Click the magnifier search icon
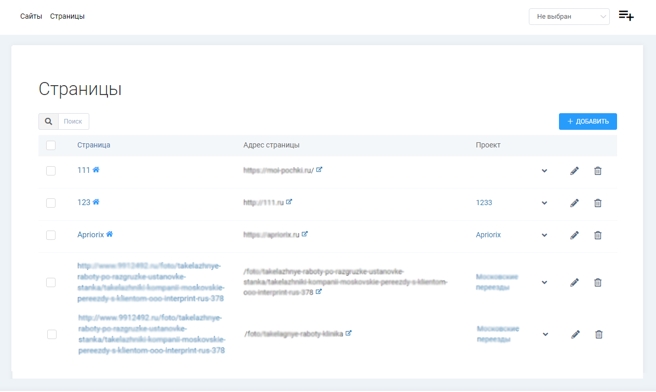Screen dimensions: 656x392 tap(49, 121)
